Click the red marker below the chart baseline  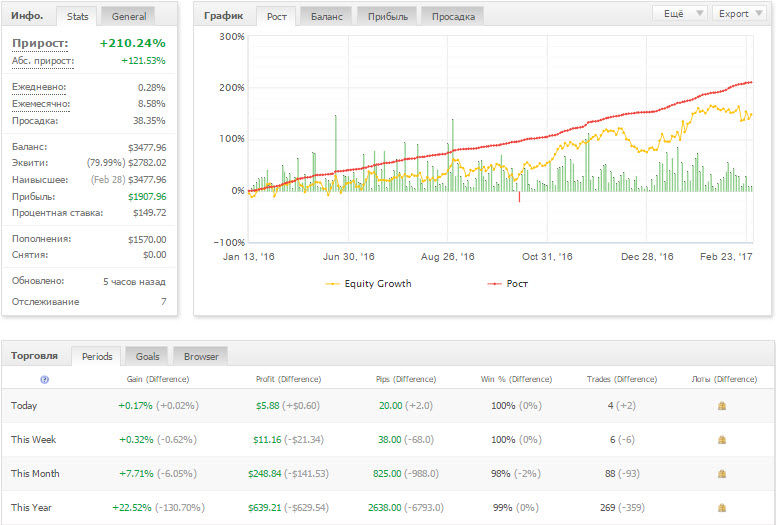(519, 197)
